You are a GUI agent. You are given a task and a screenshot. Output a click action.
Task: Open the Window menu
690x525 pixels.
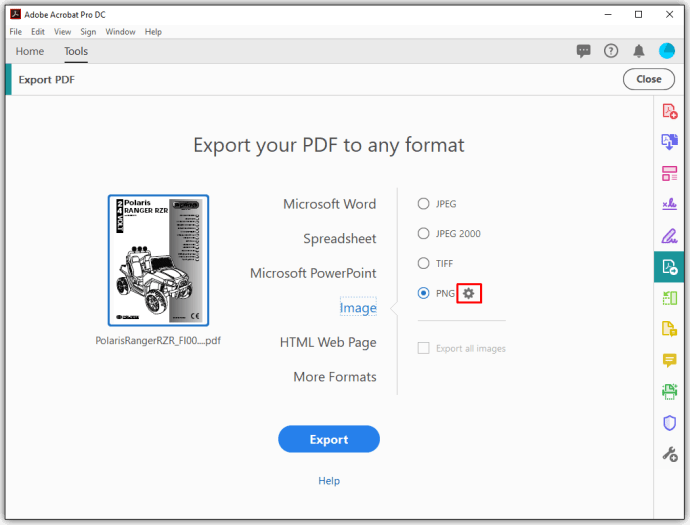pos(120,32)
